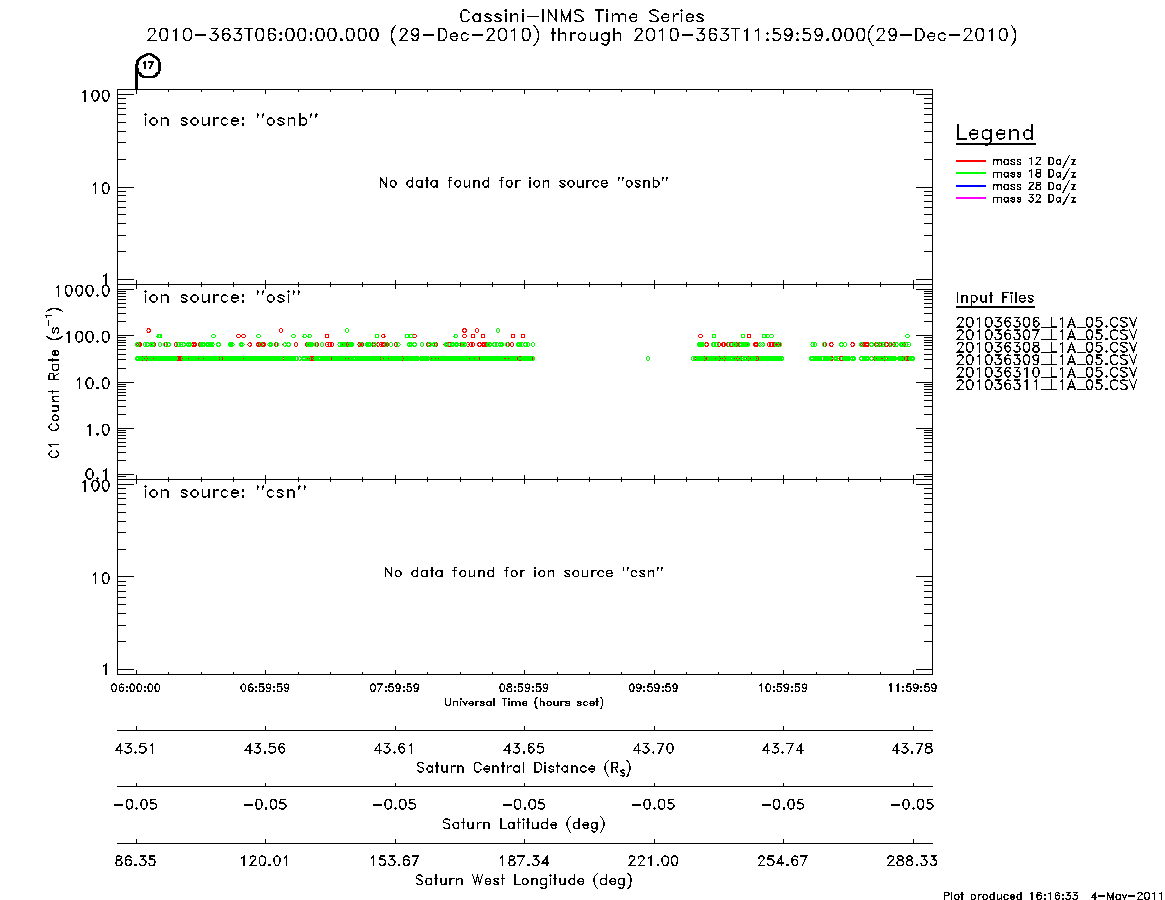This screenshot has height=900, width=1165.
Task: Click the 'Plot produced 16:16:33 4-May-2011' footer
Action: coord(1053,895)
